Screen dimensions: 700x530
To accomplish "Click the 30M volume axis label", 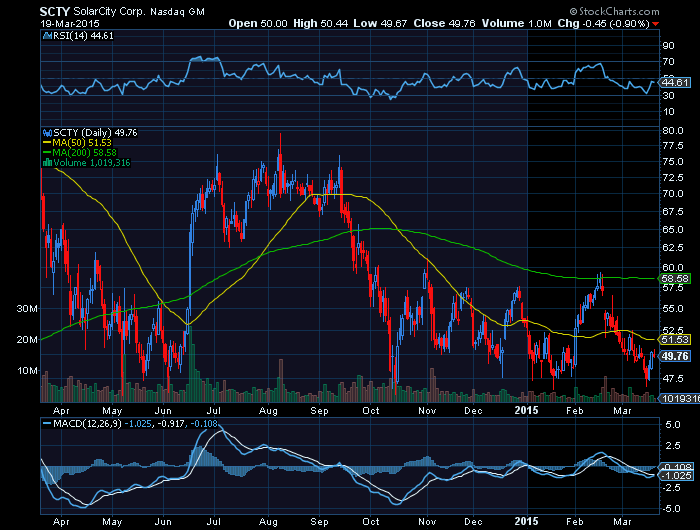I will [27, 309].
